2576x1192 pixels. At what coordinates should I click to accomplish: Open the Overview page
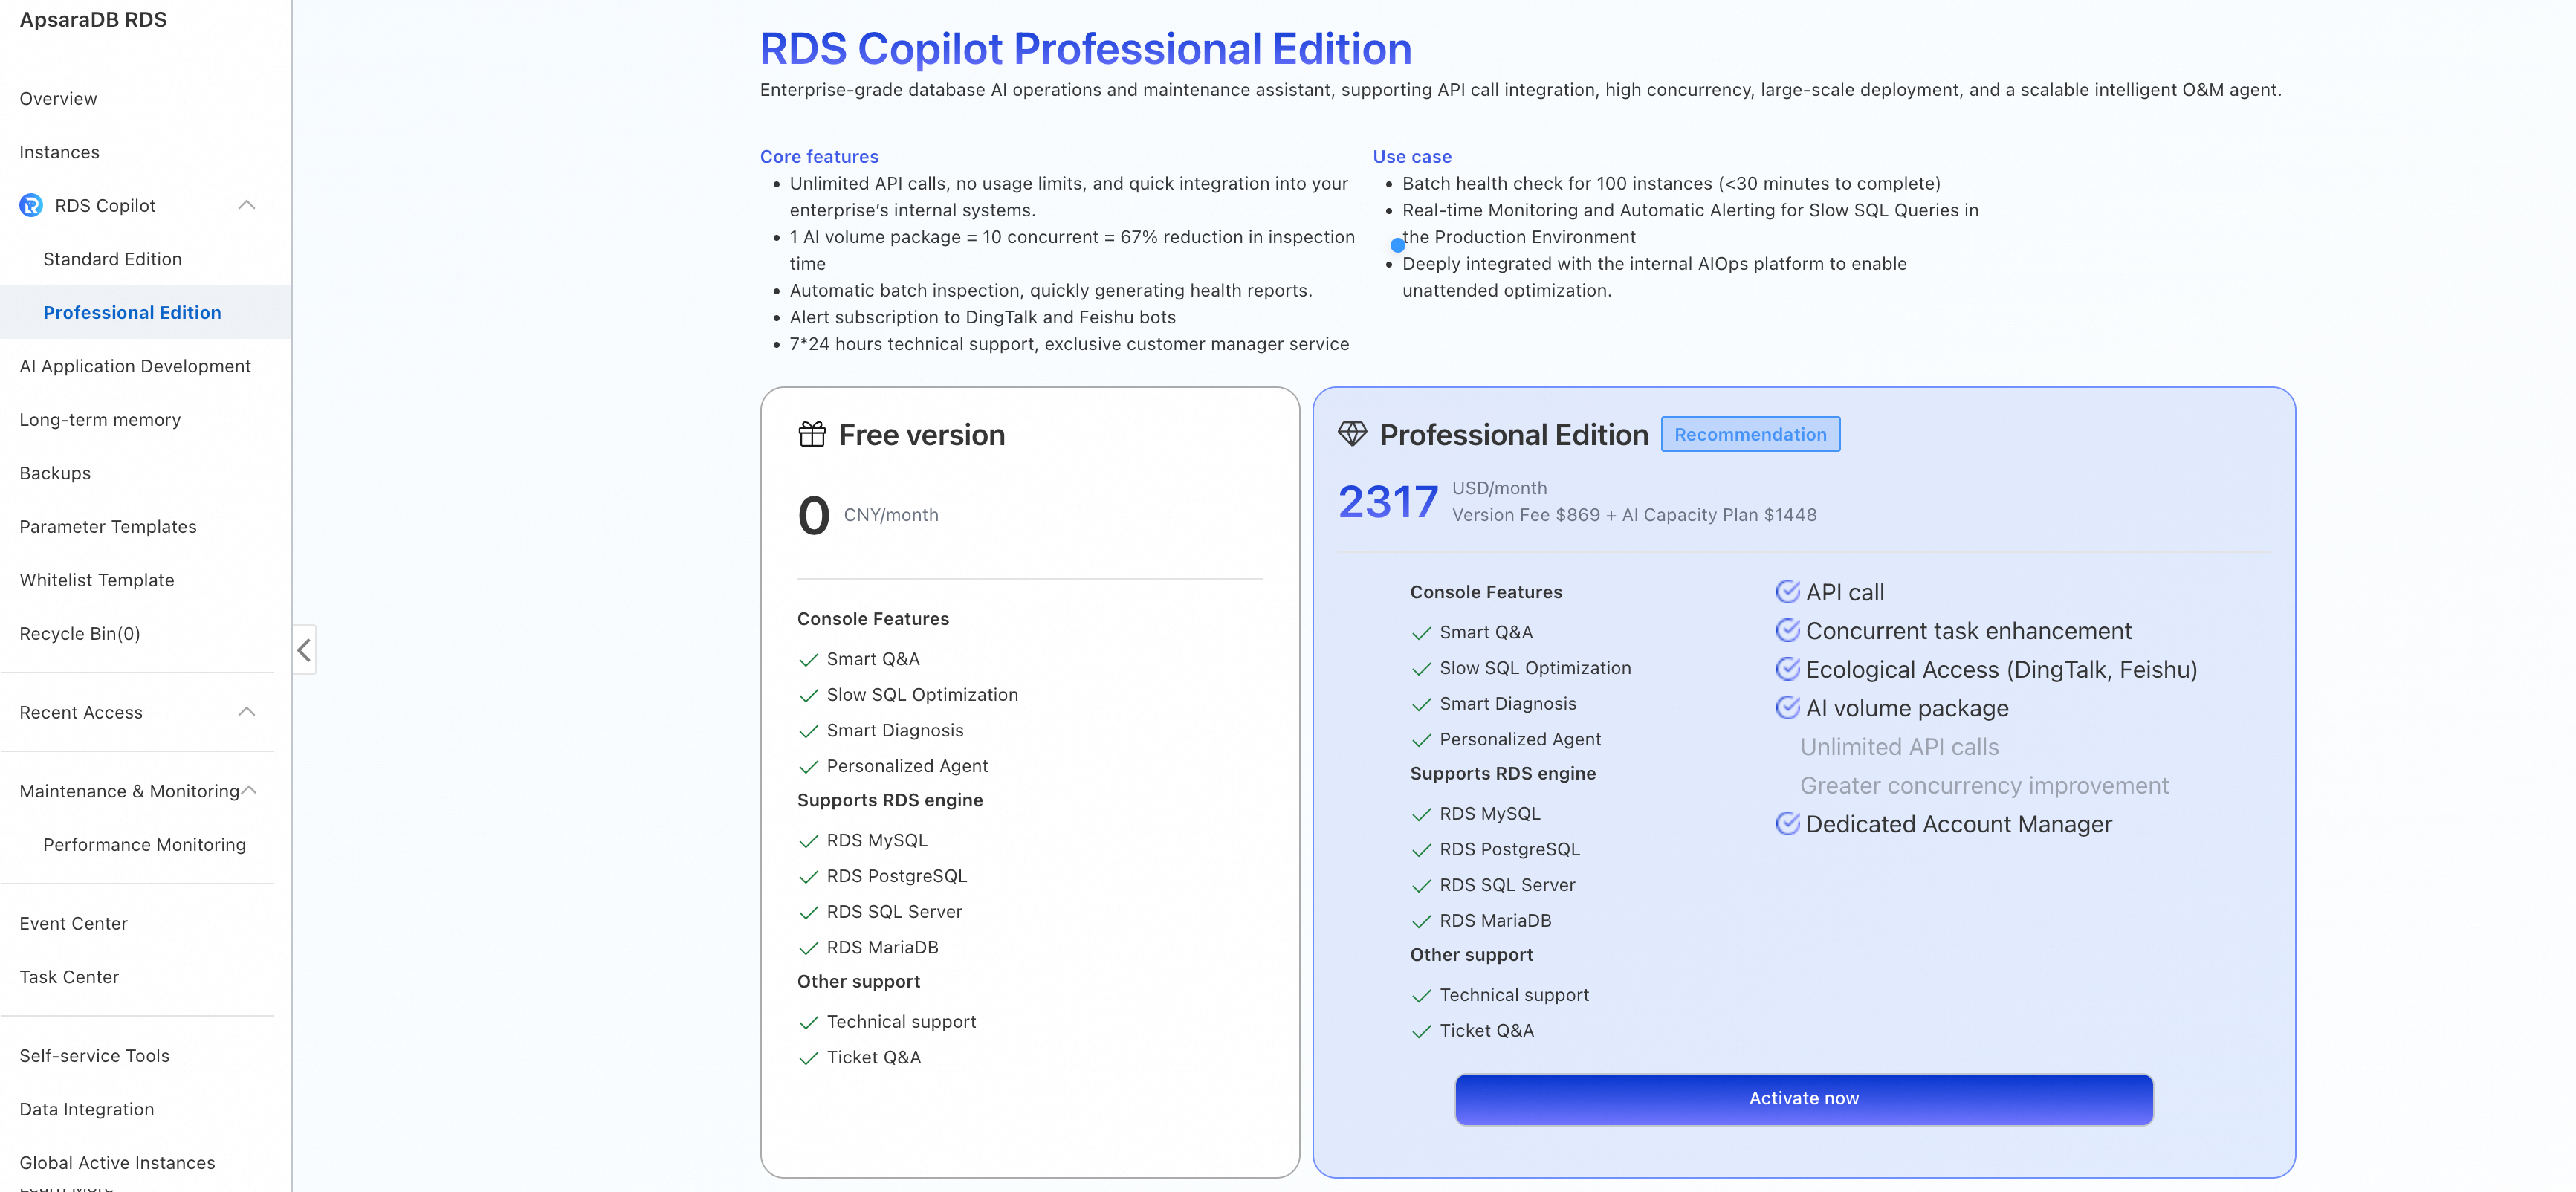tap(58, 98)
